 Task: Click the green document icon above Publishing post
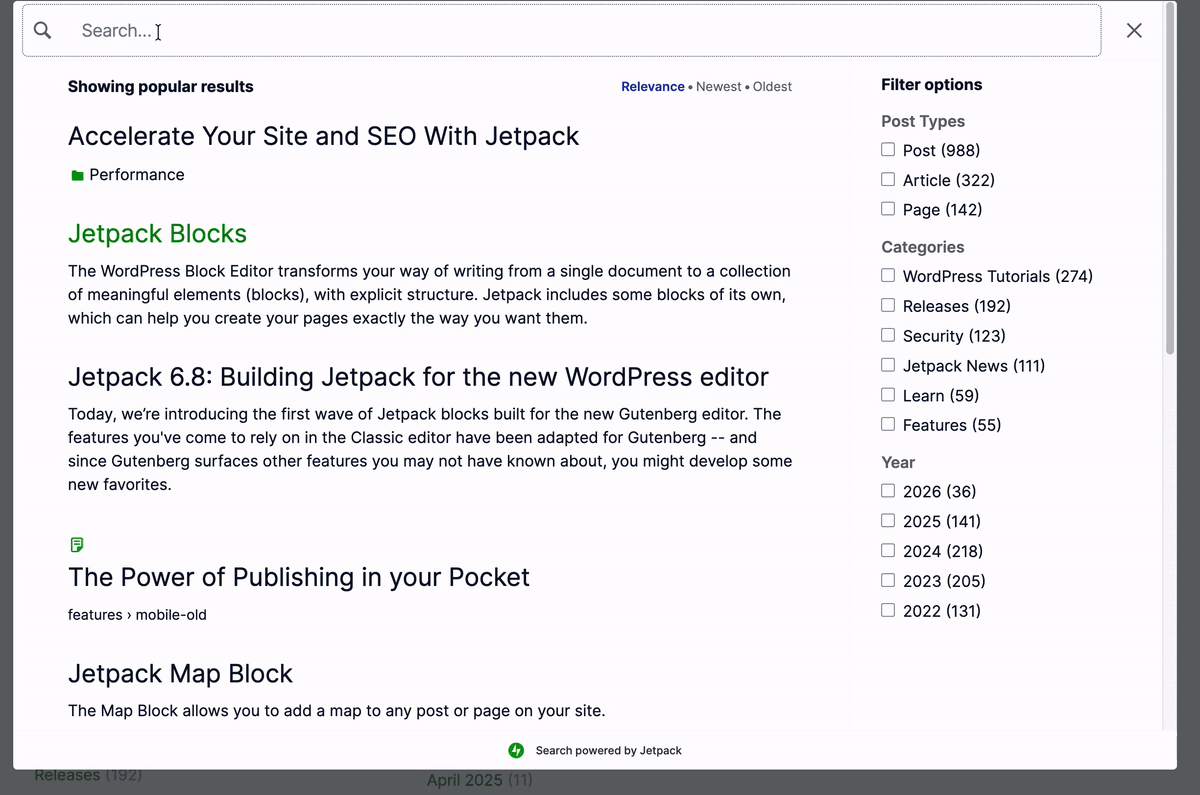pos(77,545)
